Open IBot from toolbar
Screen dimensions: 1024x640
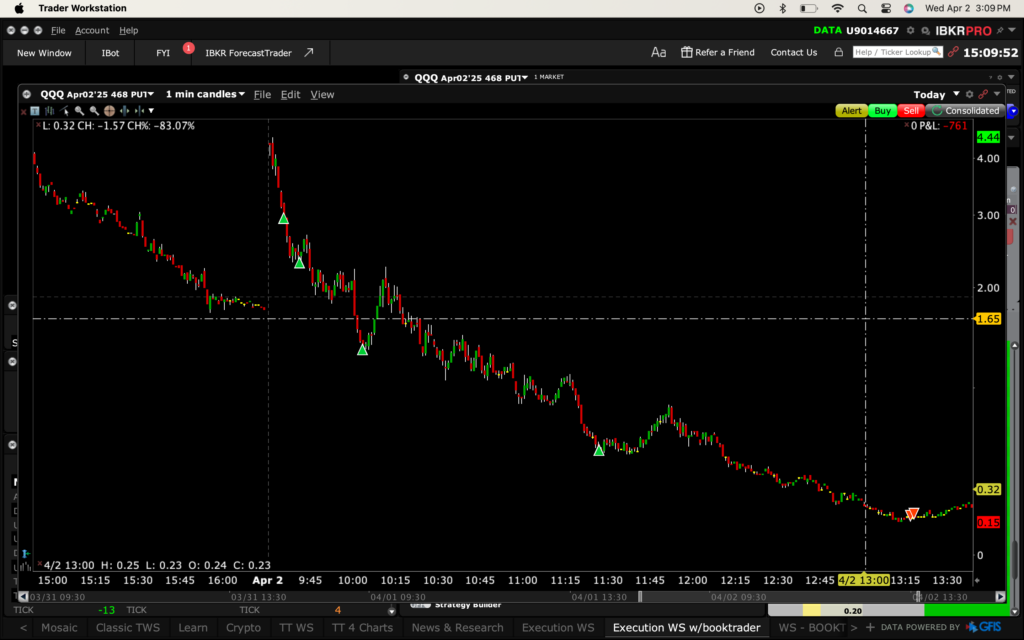[110, 53]
